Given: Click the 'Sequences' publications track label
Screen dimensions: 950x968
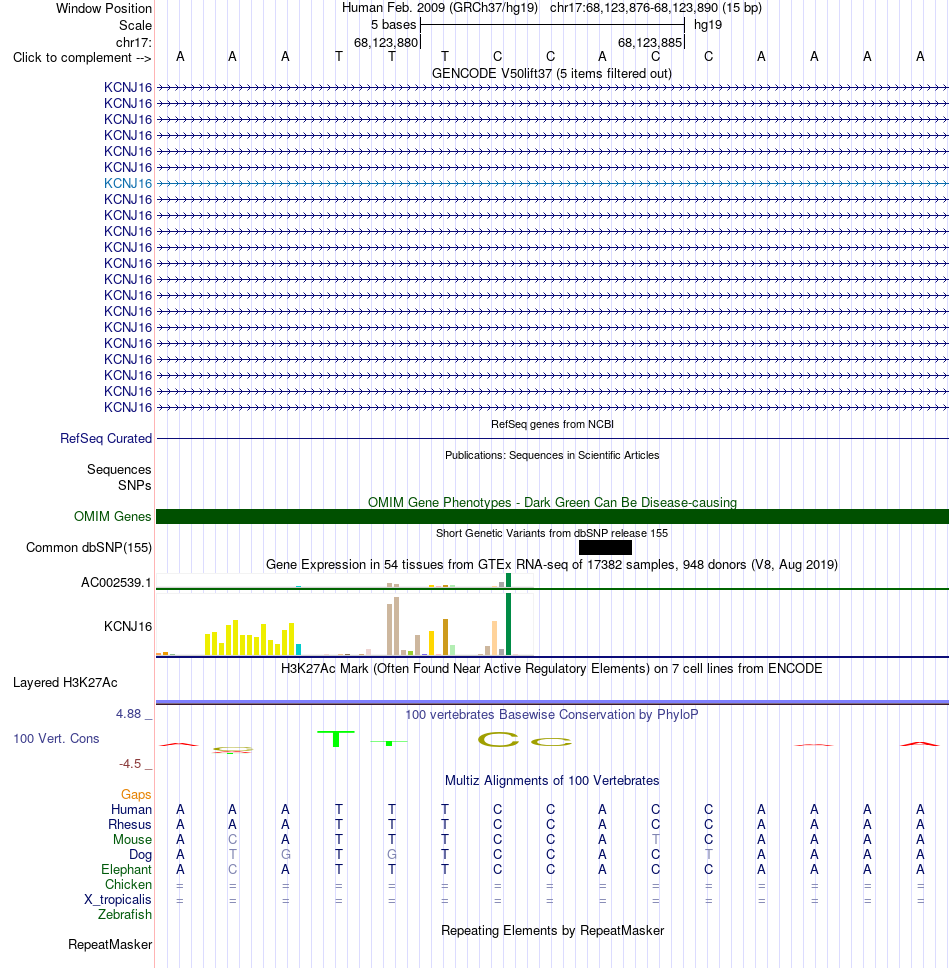Looking at the screenshot, I should point(119,469).
